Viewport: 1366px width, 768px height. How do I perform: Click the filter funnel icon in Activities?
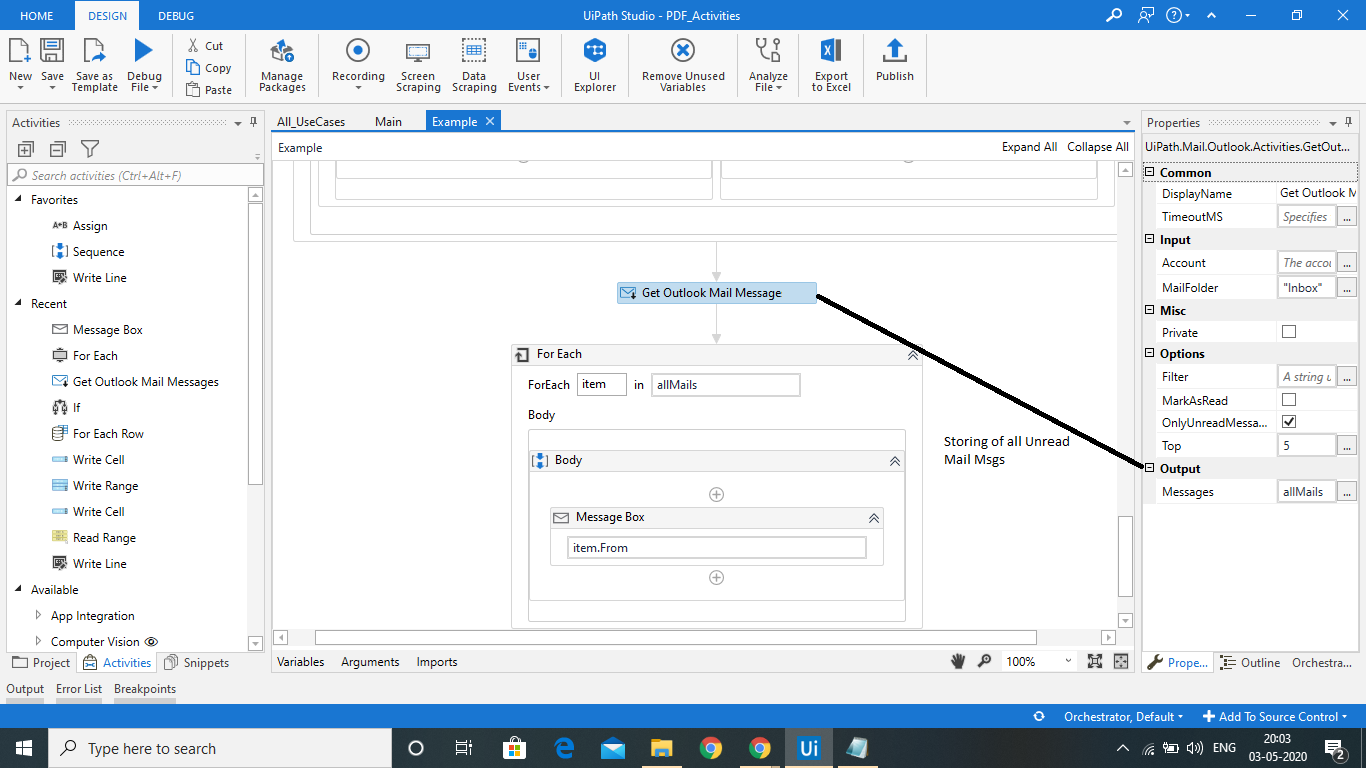90,149
